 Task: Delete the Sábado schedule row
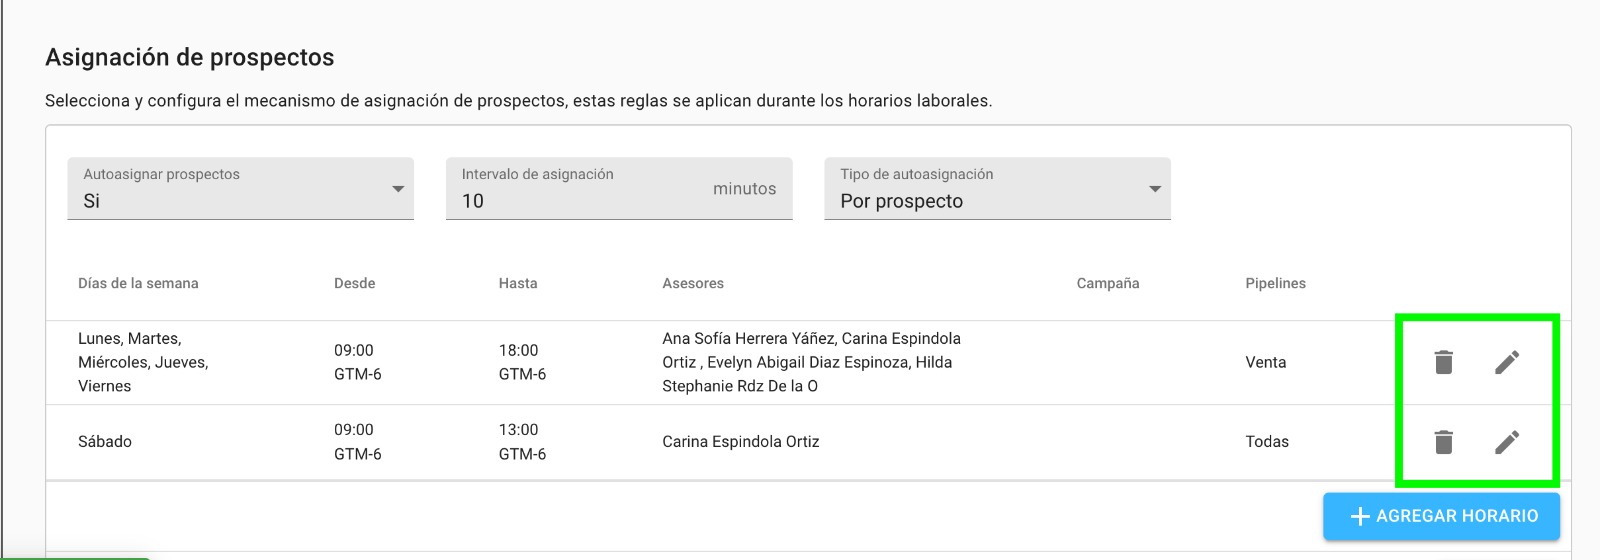[1443, 442]
